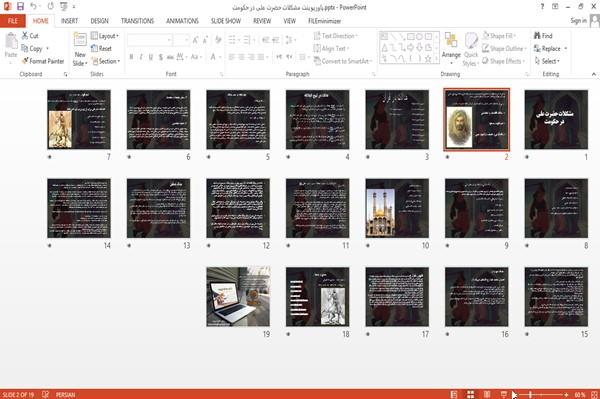Click the Sign in link
Viewport: 600px width, 399px height.
[578, 21]
